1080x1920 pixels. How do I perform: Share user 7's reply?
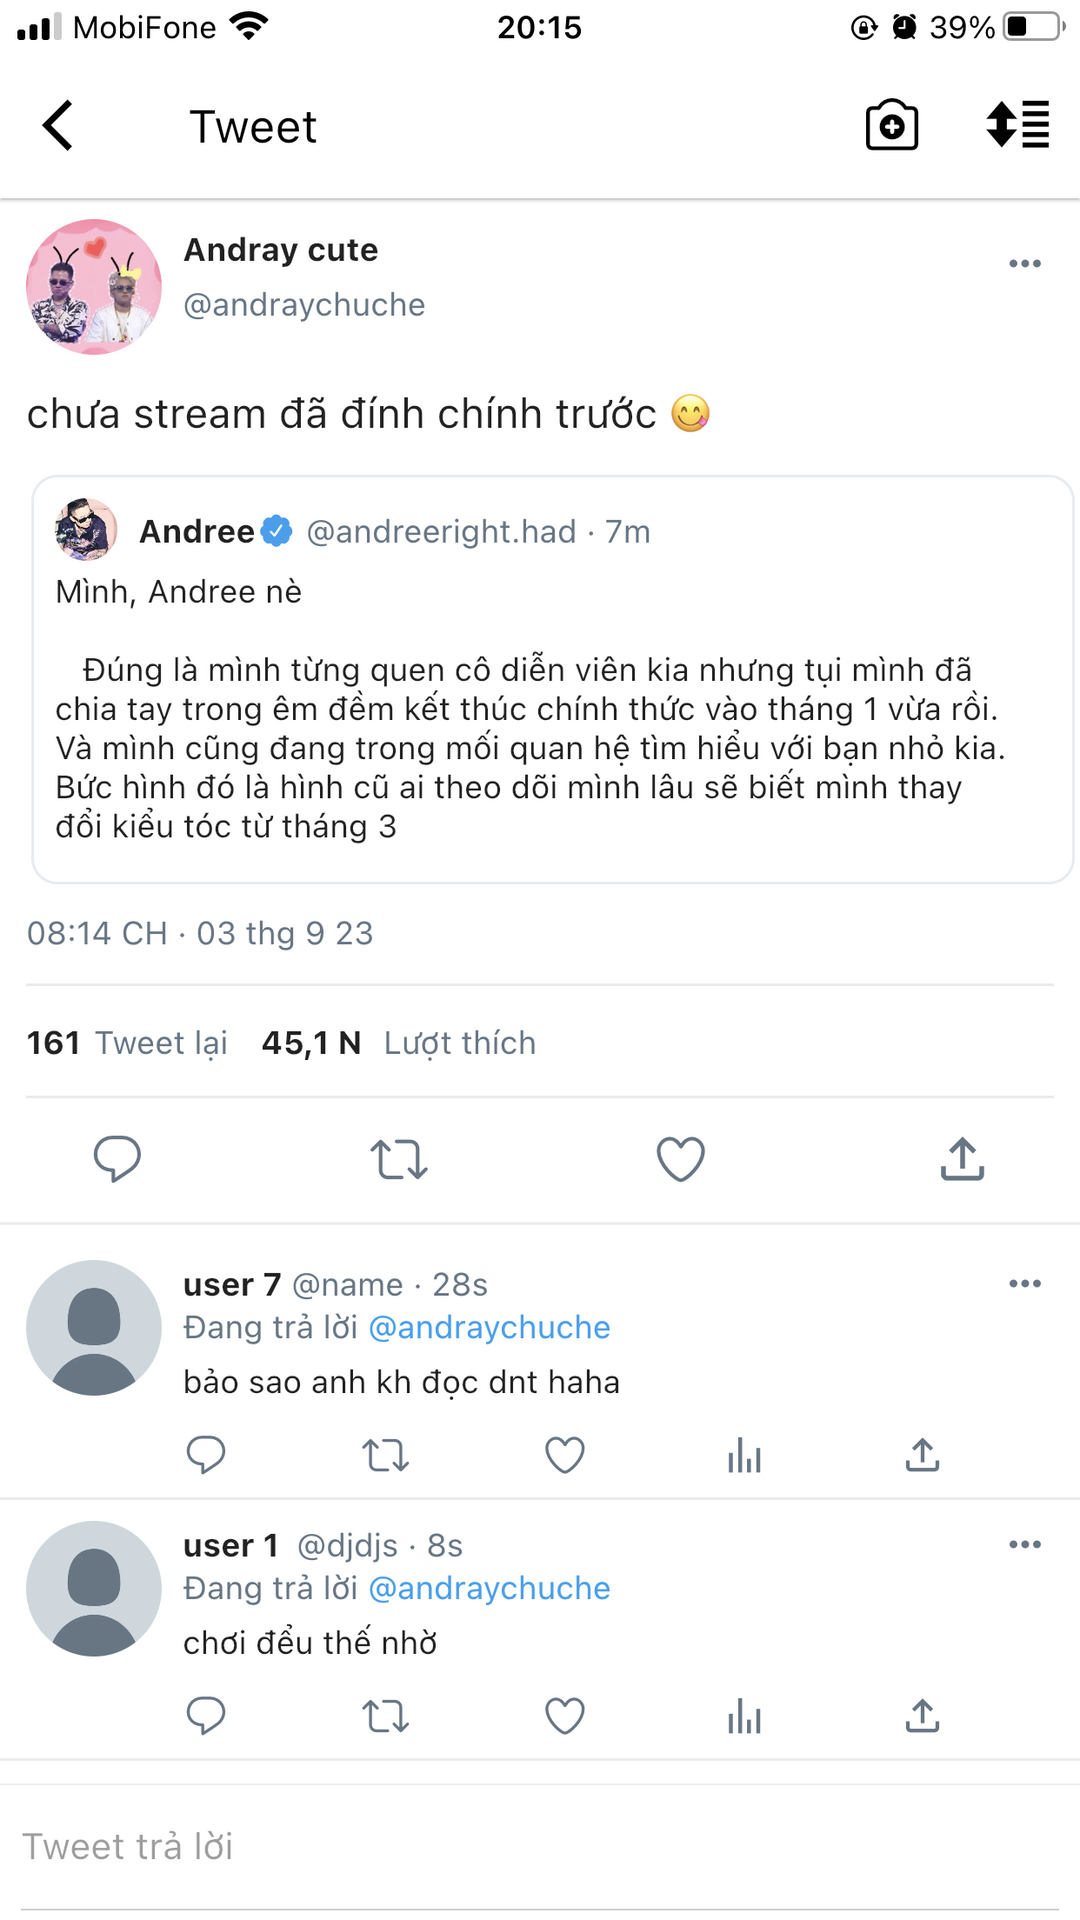point(922,1455)
